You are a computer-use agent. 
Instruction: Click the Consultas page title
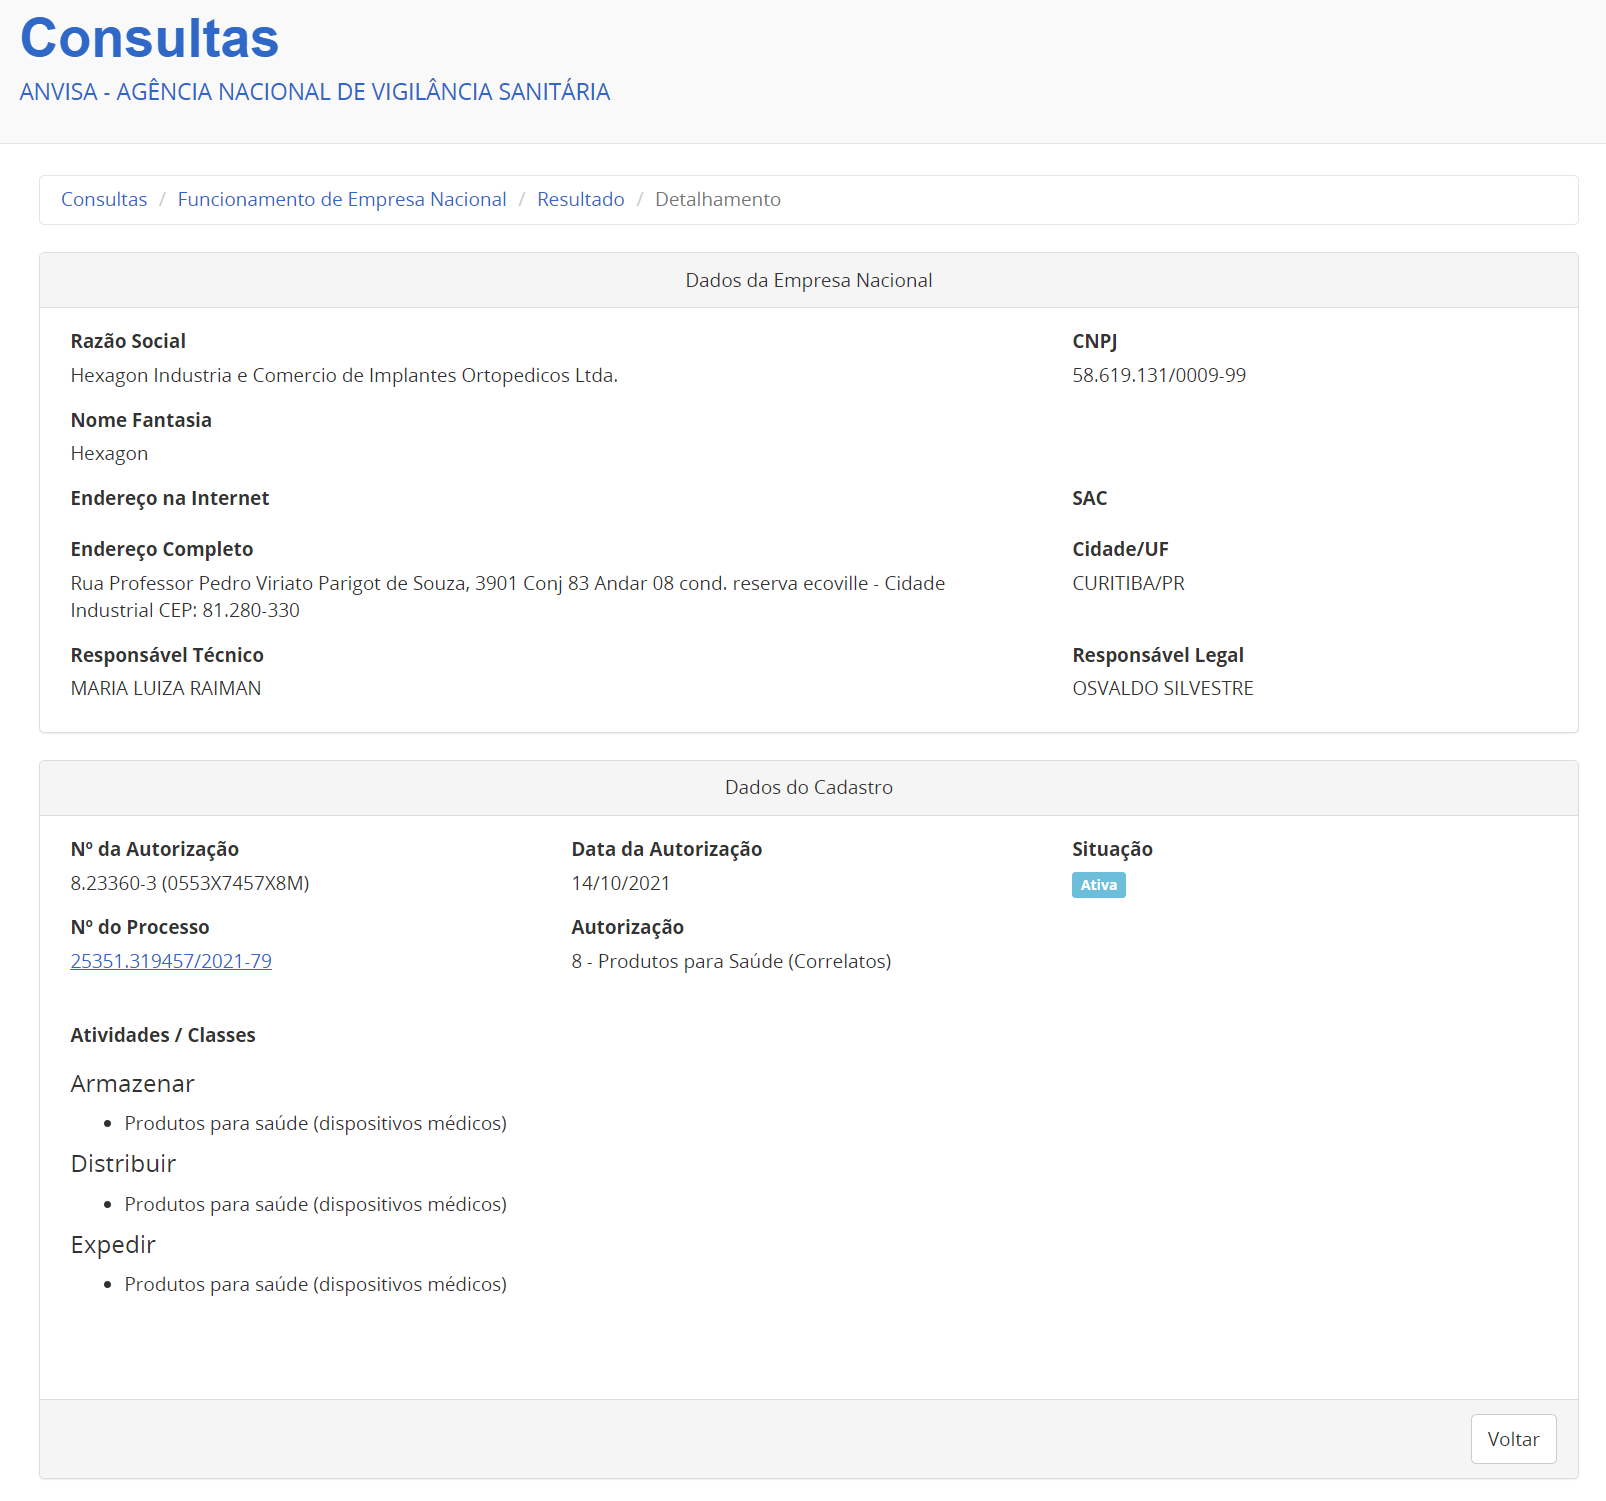coord(149,39)
